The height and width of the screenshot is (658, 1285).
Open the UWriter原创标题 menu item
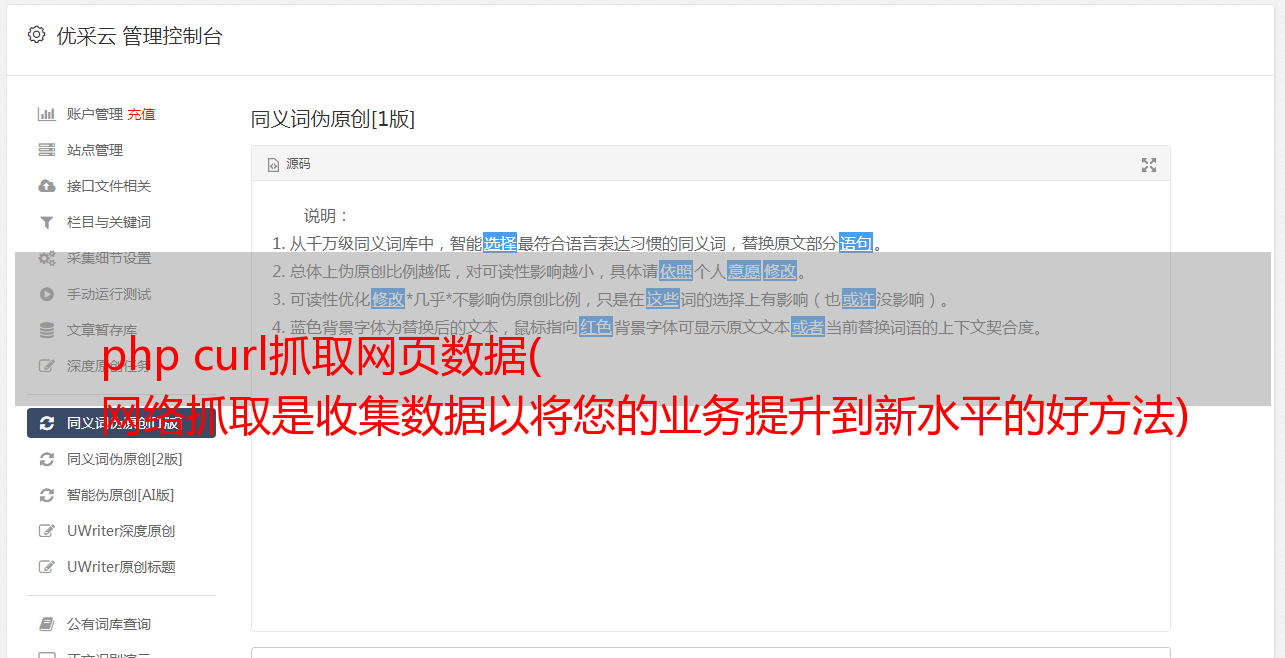point(121,567)
